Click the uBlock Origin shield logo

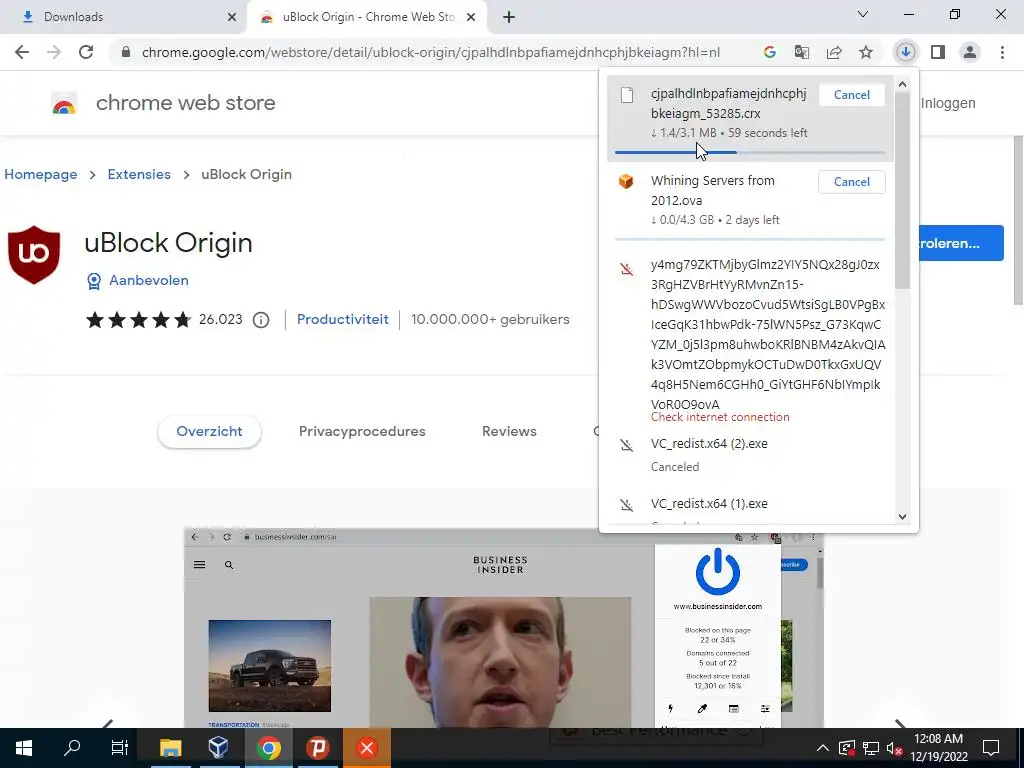[34, 255]
